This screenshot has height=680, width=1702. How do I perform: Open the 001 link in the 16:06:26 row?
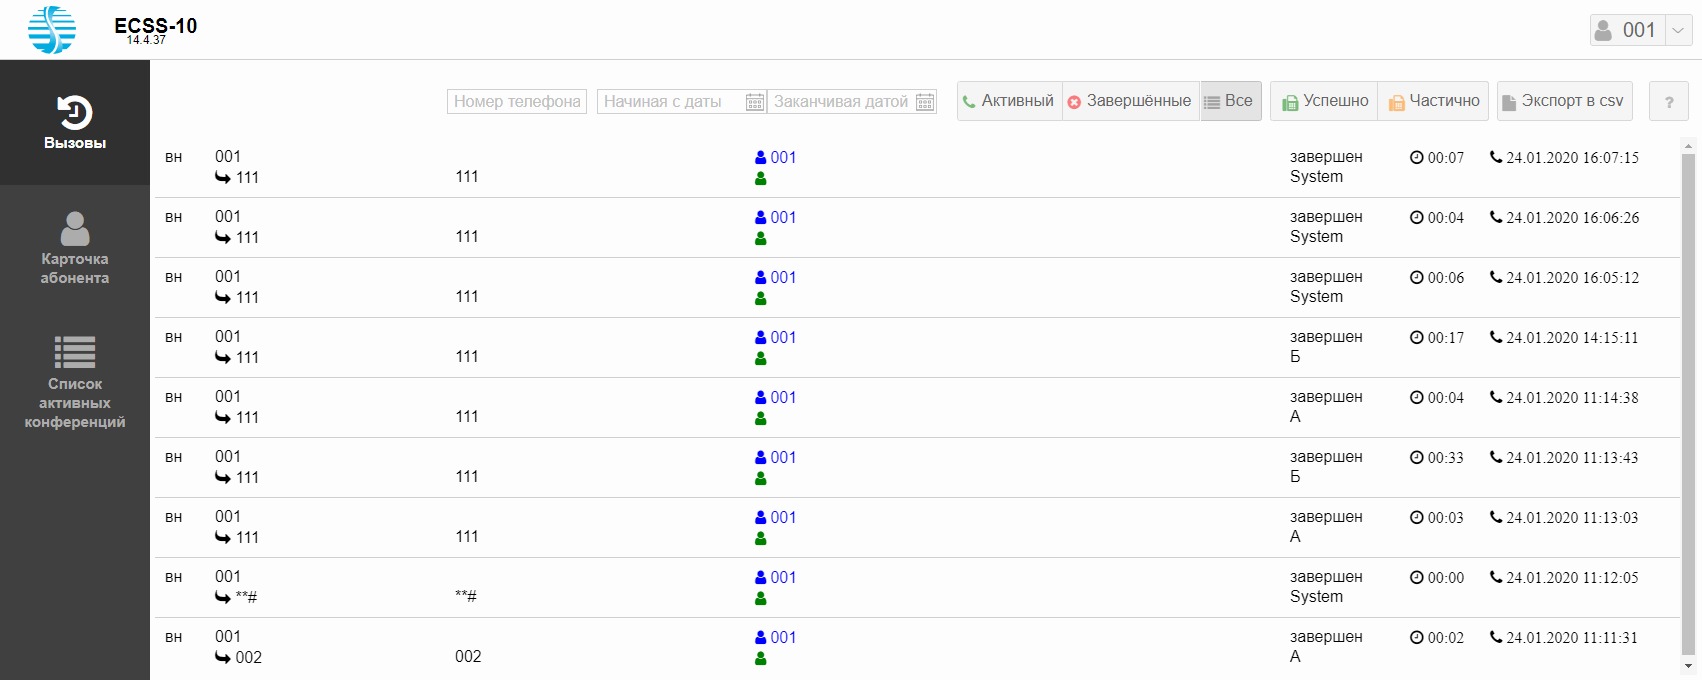pos(783,217)
